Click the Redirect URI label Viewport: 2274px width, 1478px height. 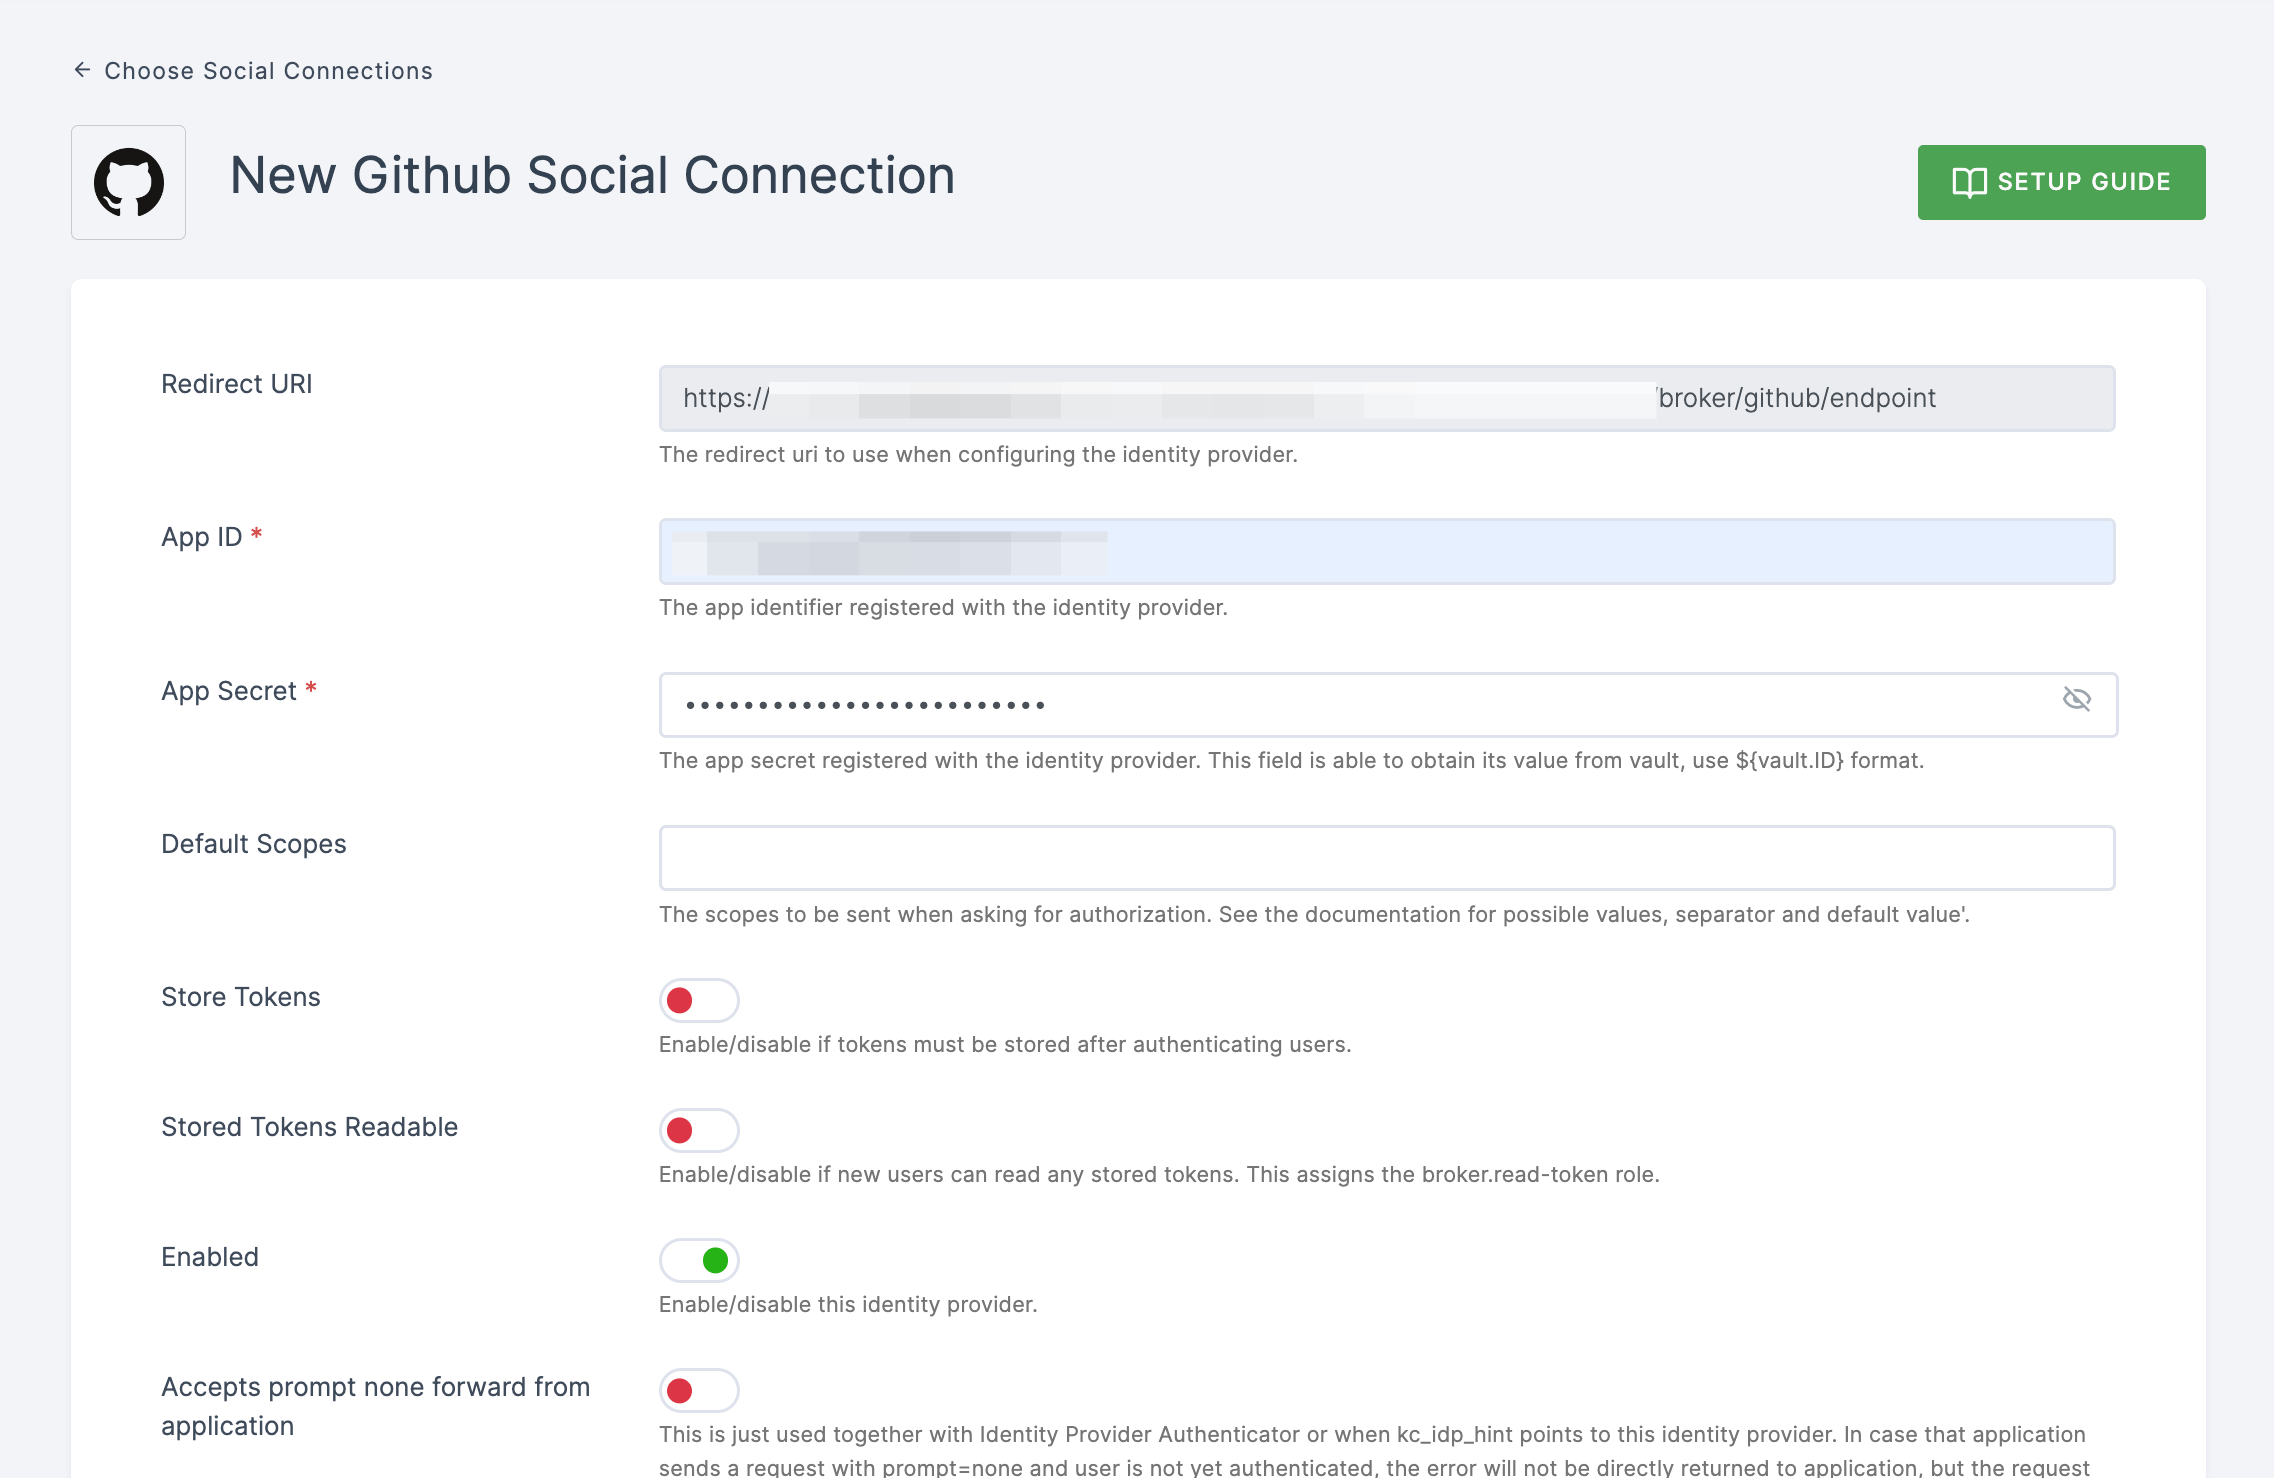coord(237,384)
